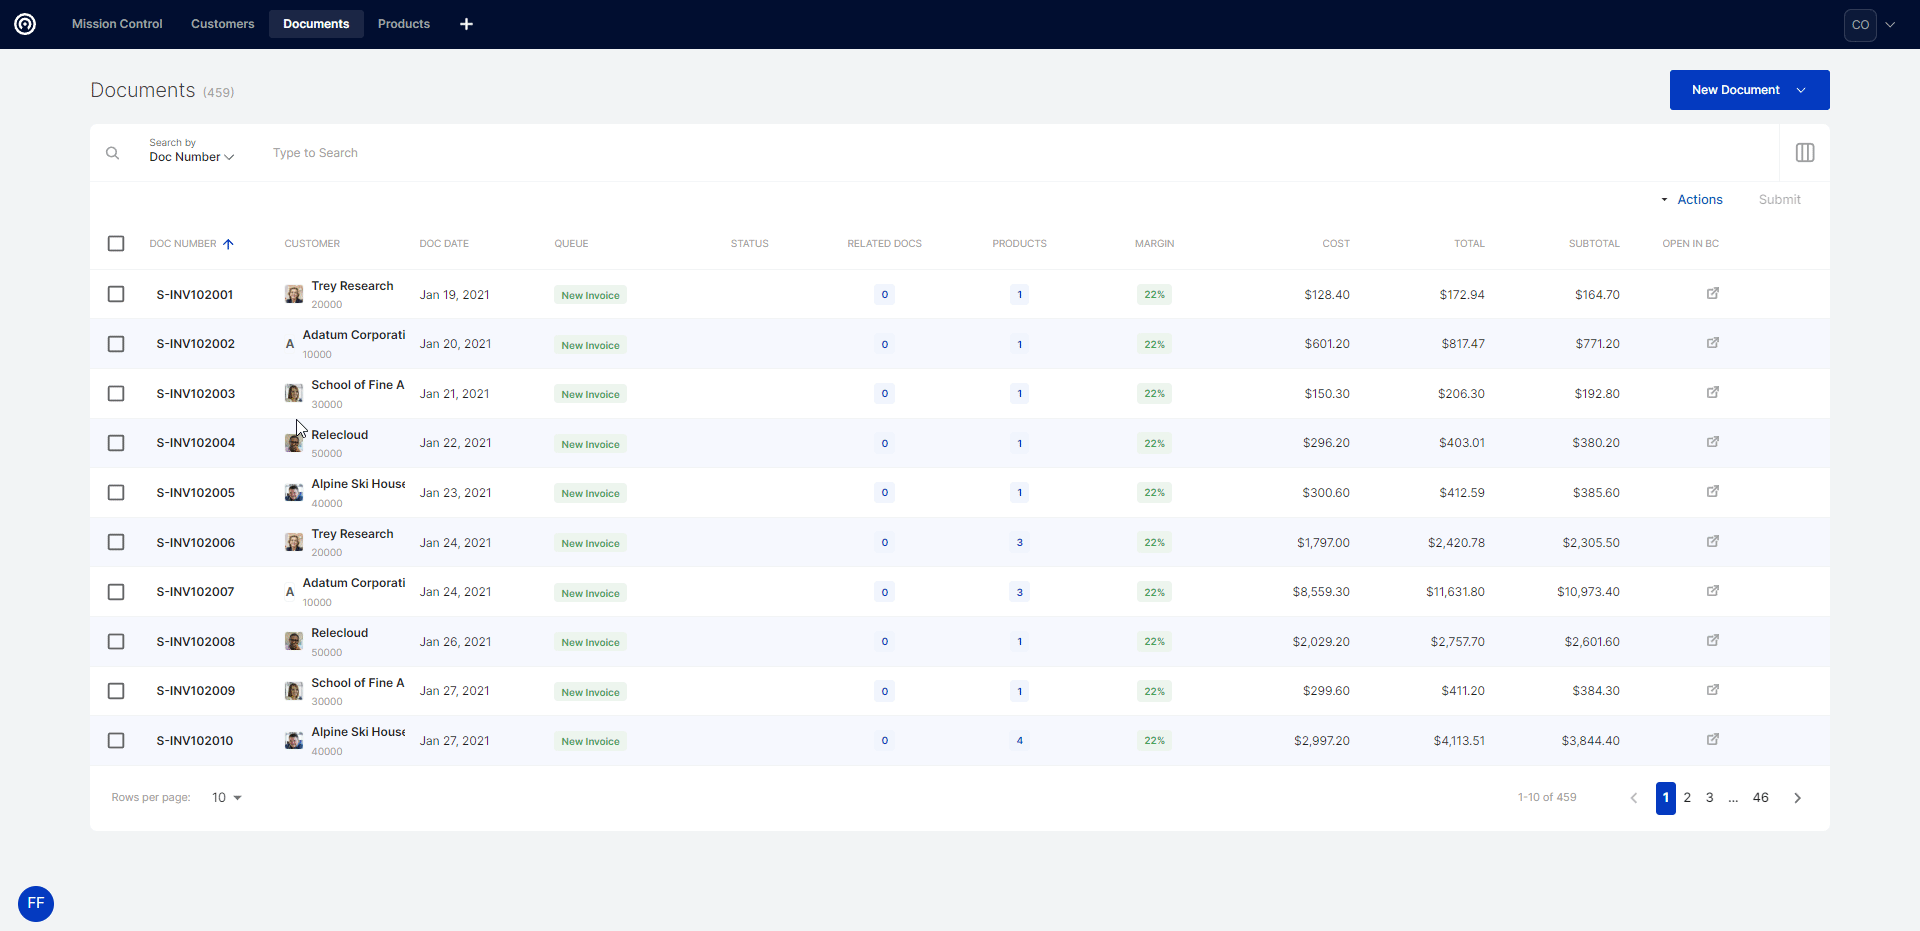This screenshot has height=931, width=1920.
Task: Open S-INV102010 in BC icon
Action: pos(1712,740)
